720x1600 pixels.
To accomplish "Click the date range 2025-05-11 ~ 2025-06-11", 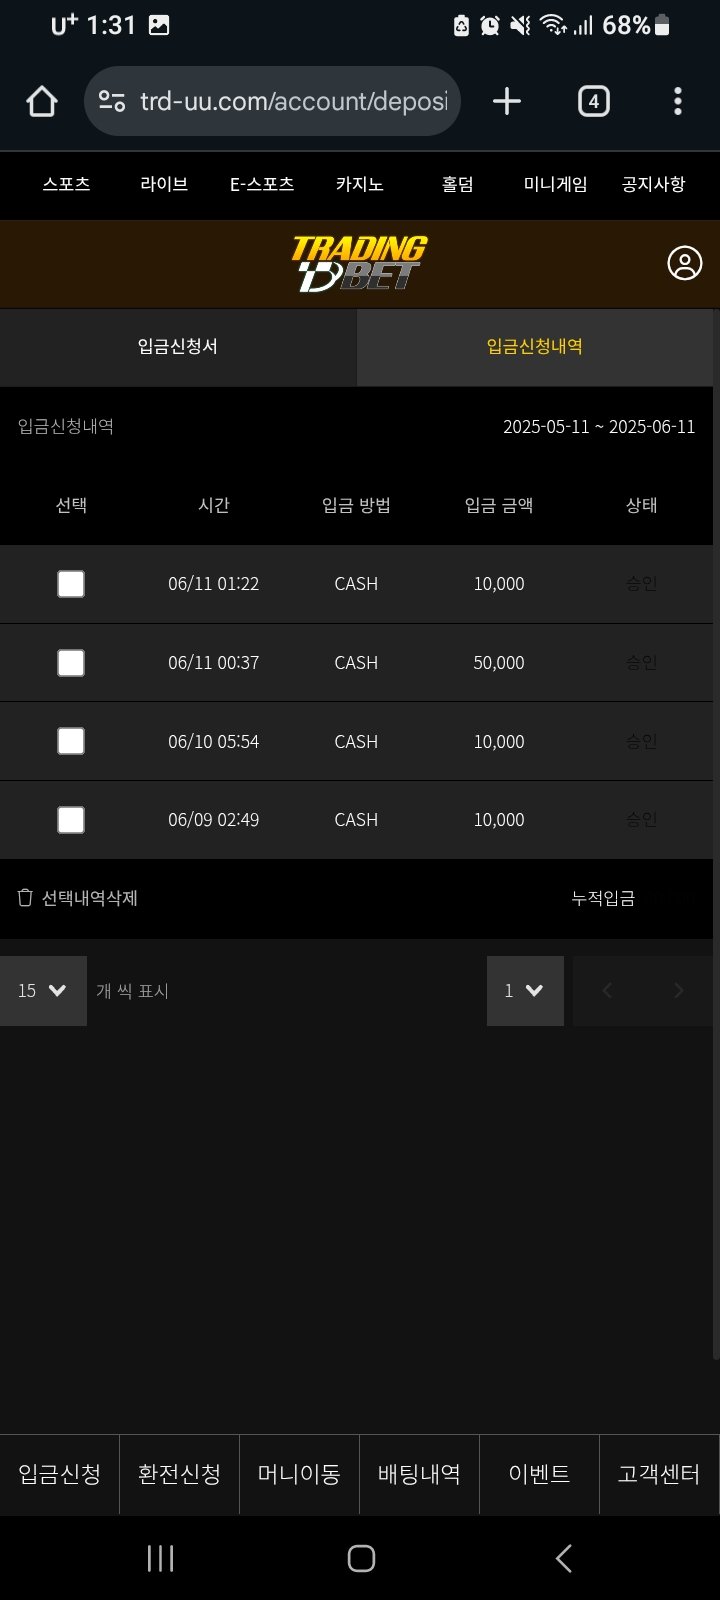I will click(x=598, y=427).
